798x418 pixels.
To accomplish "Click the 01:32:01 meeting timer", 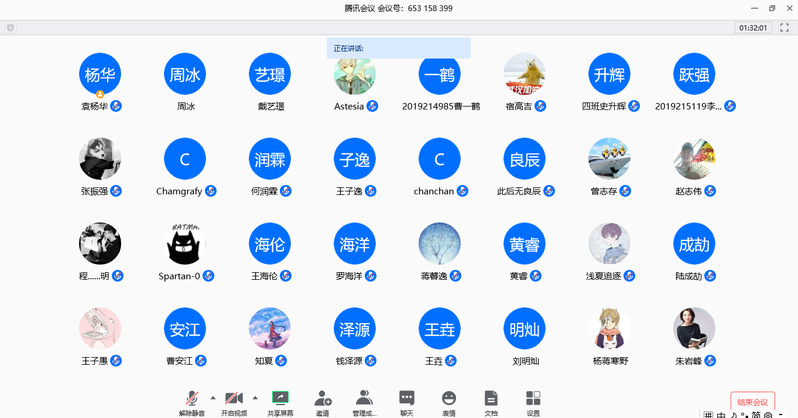I will 753,27.
